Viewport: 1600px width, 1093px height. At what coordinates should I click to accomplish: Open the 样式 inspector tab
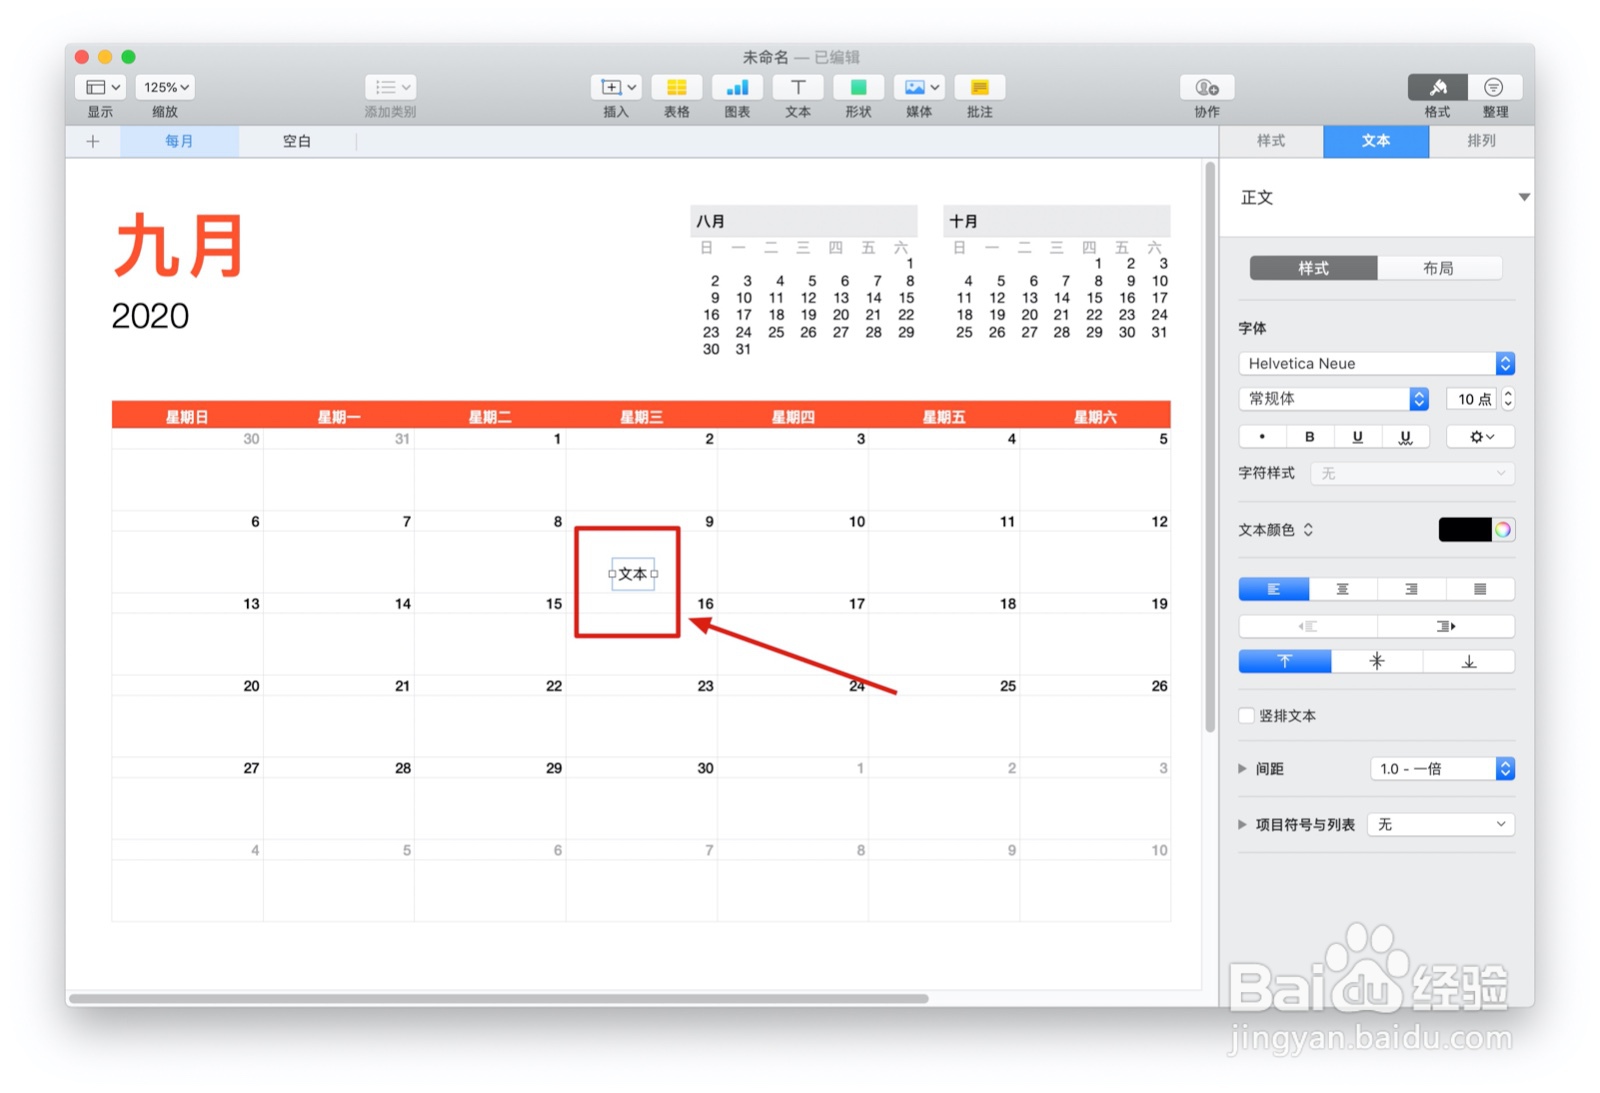pyautogui.click(x=1271, y=141)
